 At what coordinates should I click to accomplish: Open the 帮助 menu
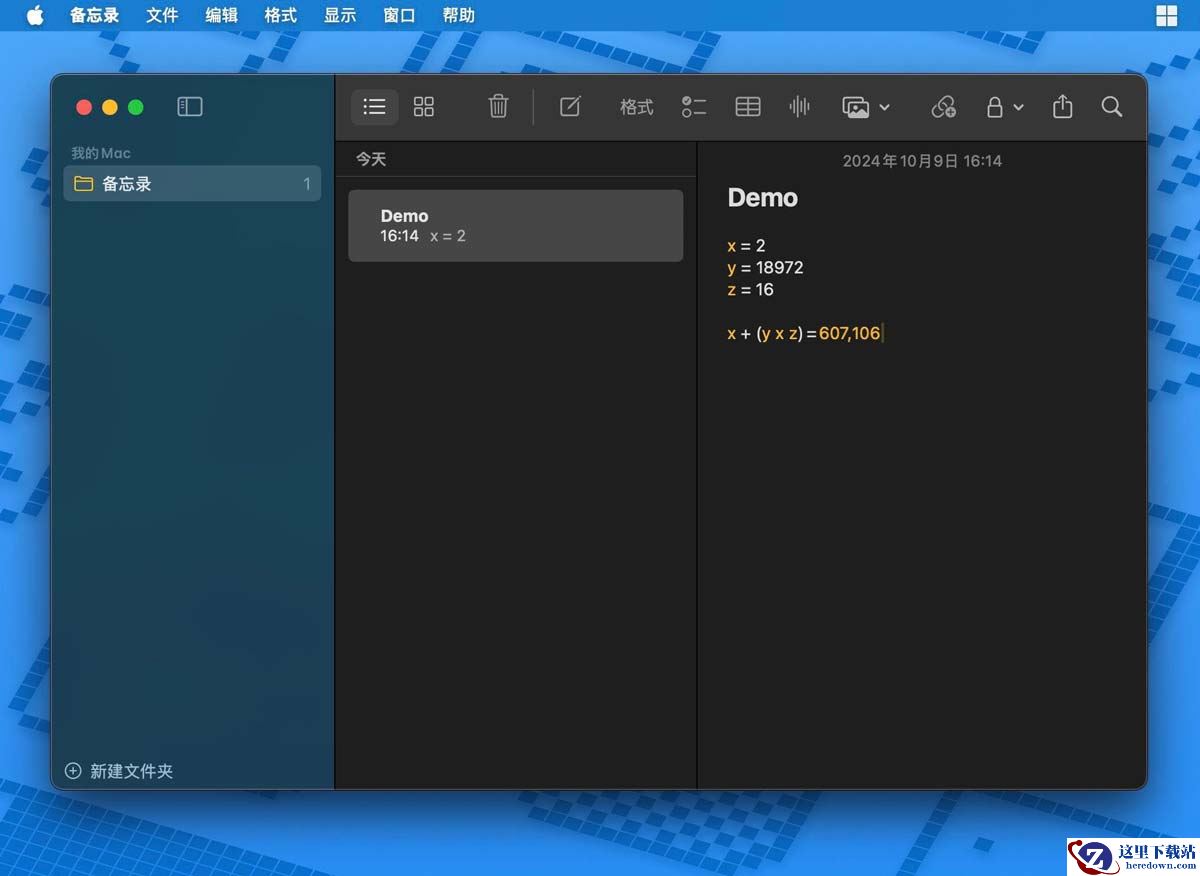click(x=459, y=15)
